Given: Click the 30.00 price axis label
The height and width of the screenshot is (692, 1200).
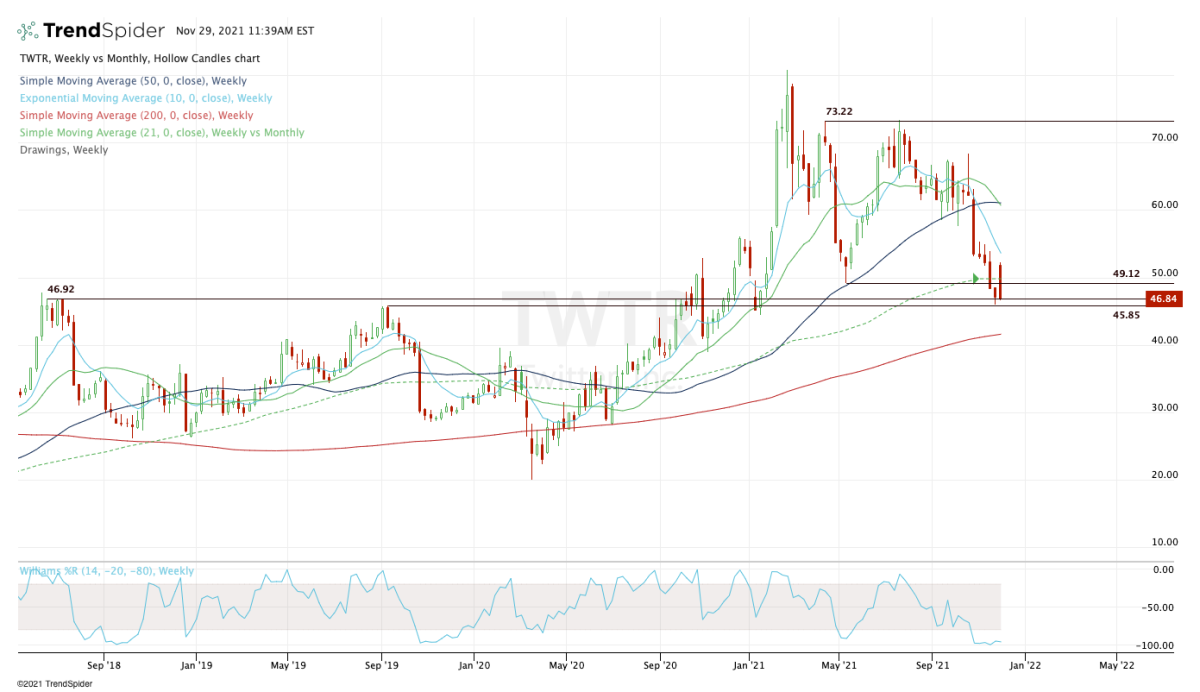Looking at the screenshot, I should point(1164,408).
